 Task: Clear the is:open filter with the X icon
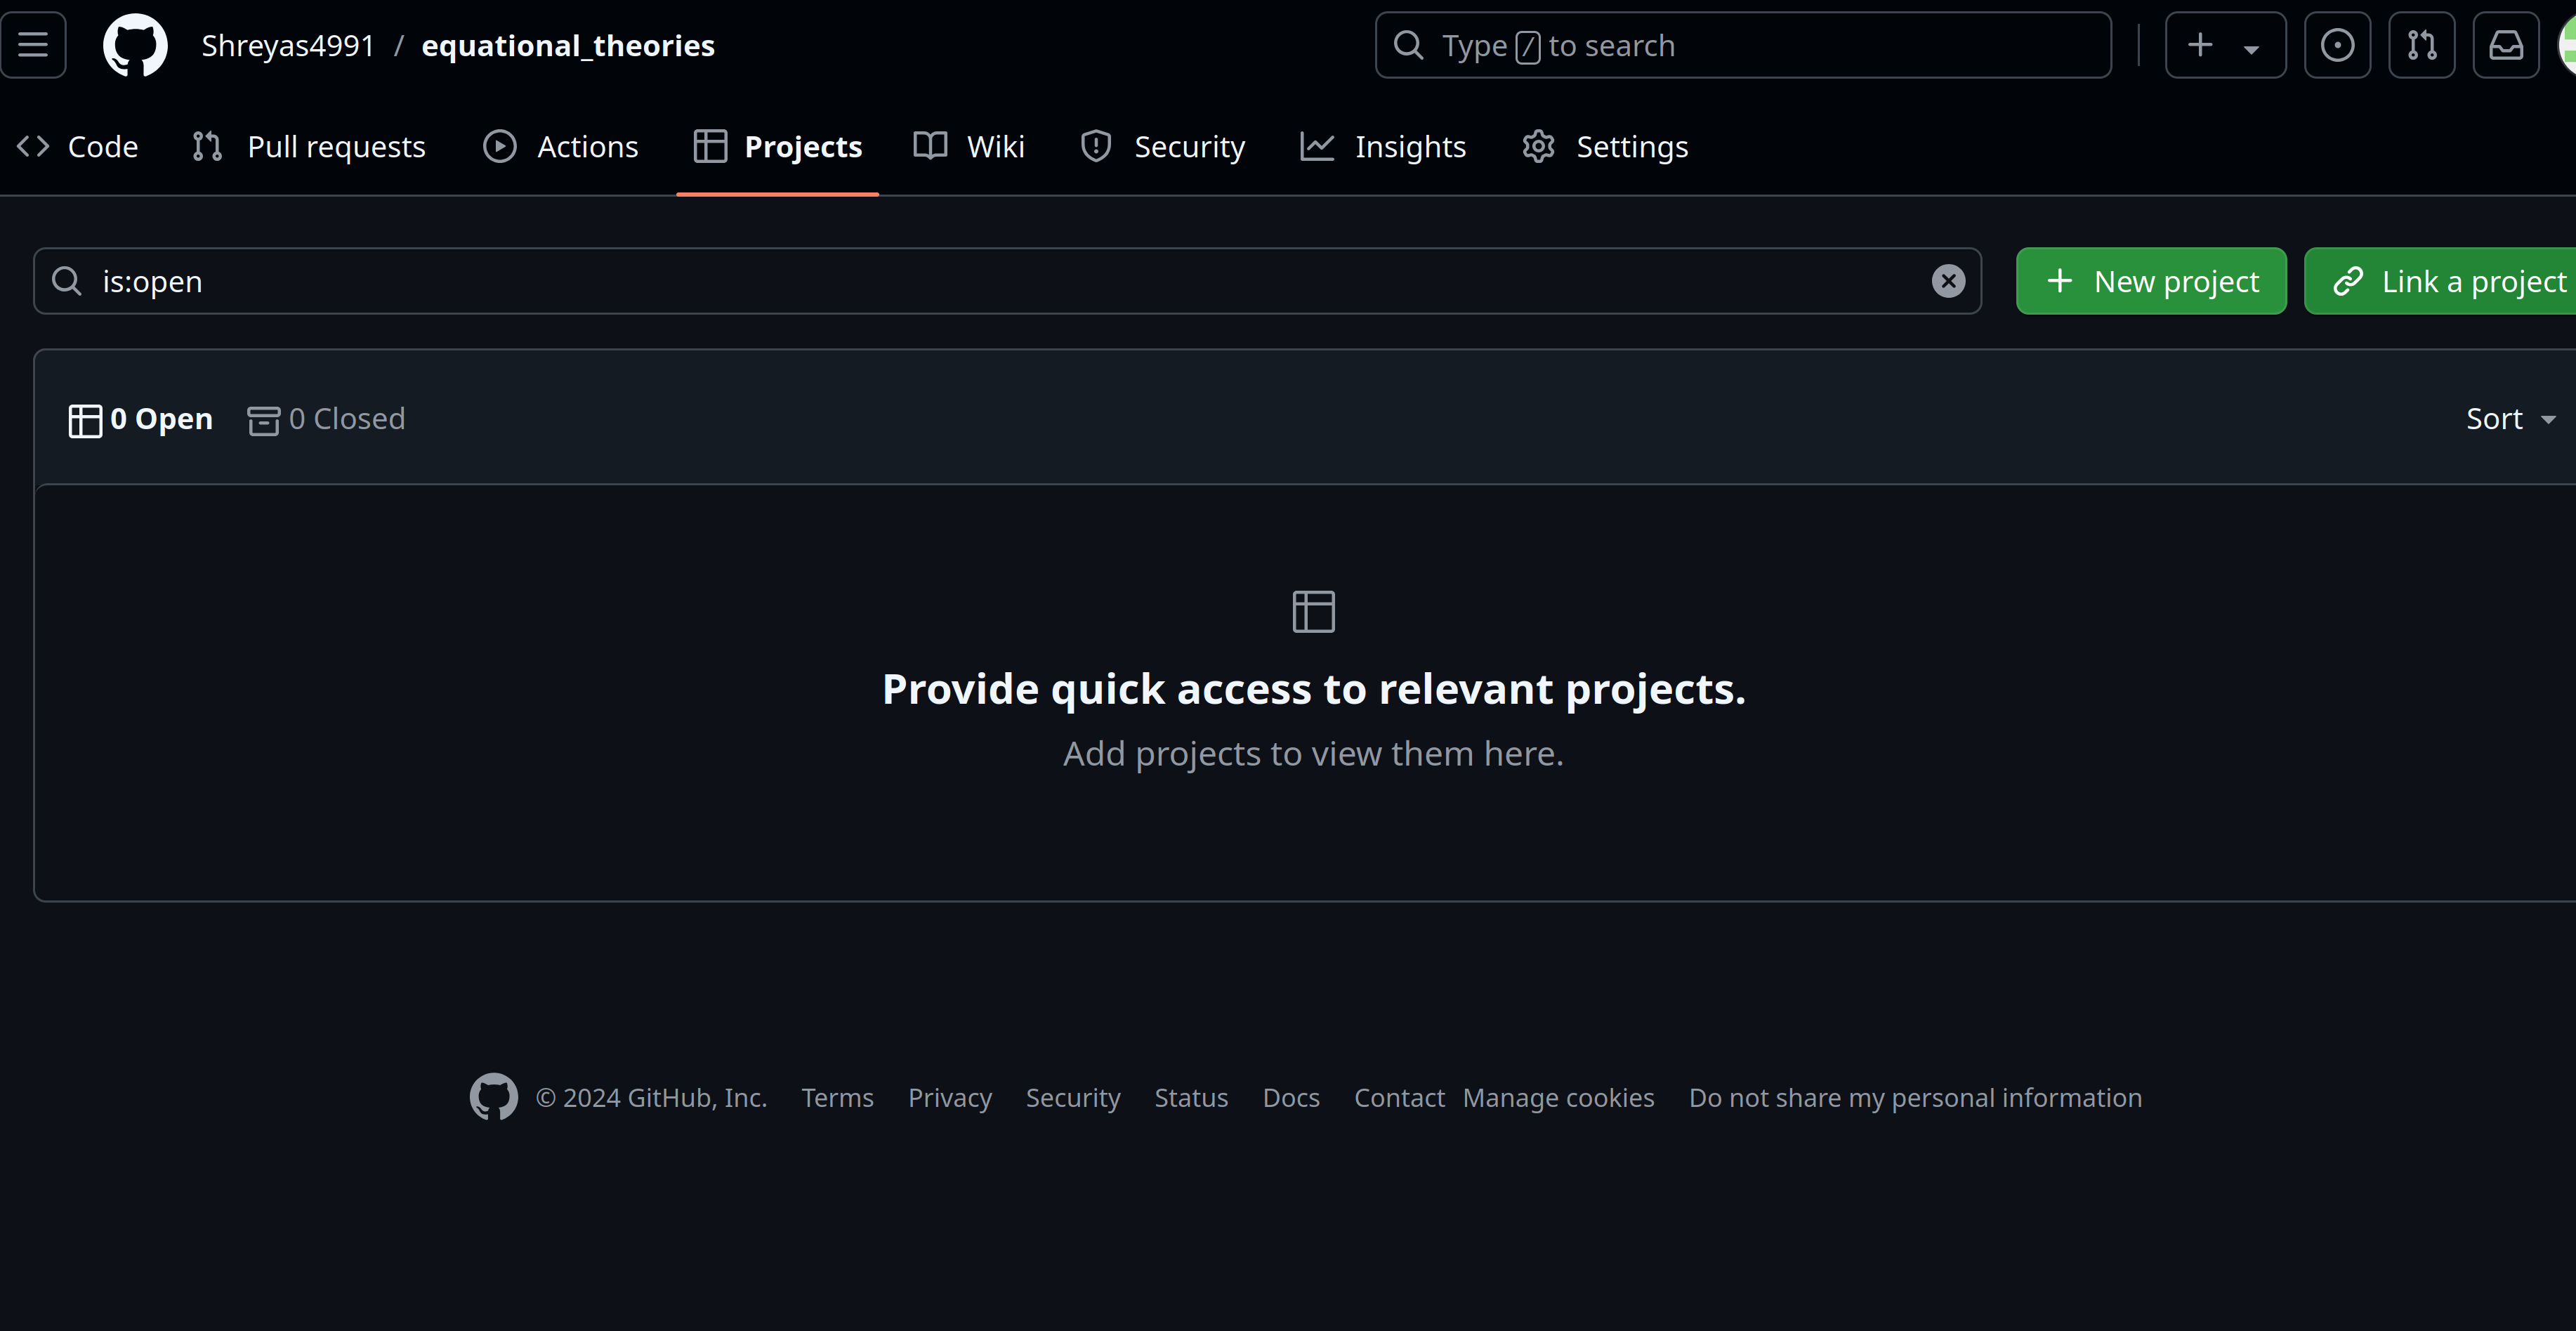pos(1948,281)
